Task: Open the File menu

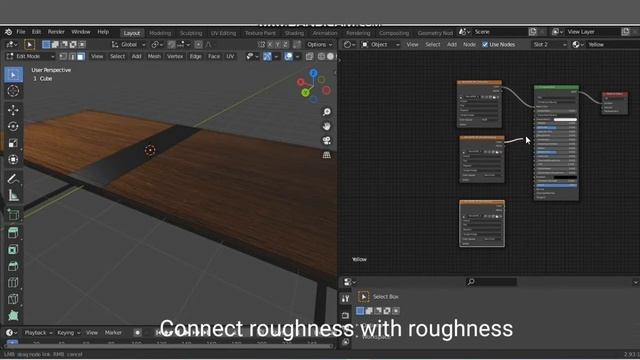Action: click(21, 32)
